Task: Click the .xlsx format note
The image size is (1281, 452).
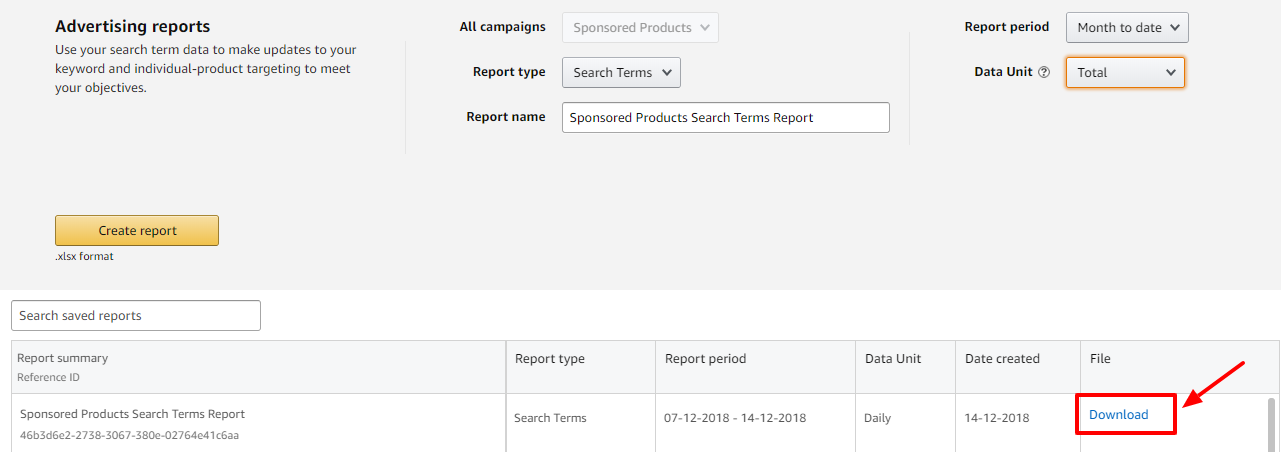Action: [84, 257]
